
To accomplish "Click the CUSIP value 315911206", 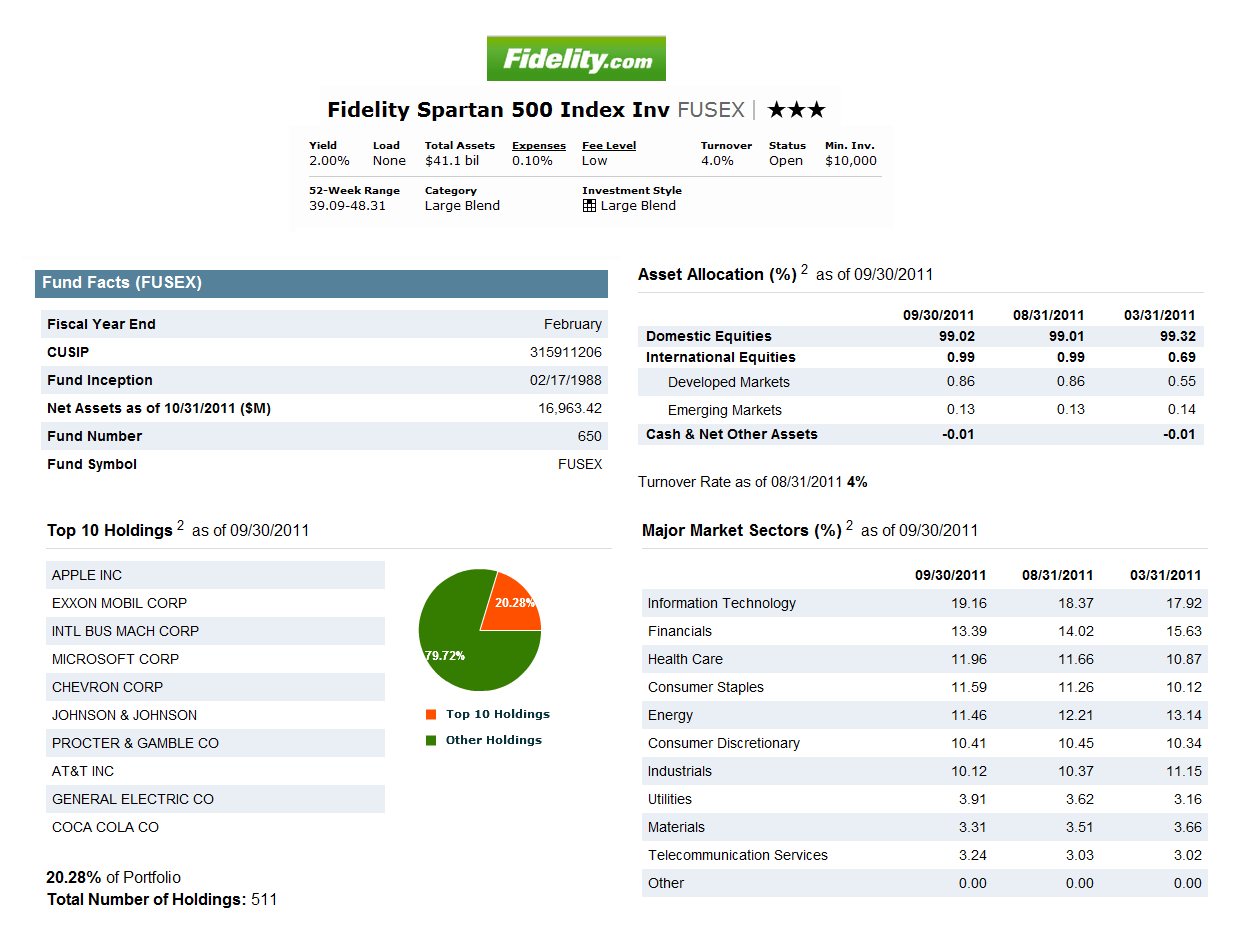I will click(566, 352).
